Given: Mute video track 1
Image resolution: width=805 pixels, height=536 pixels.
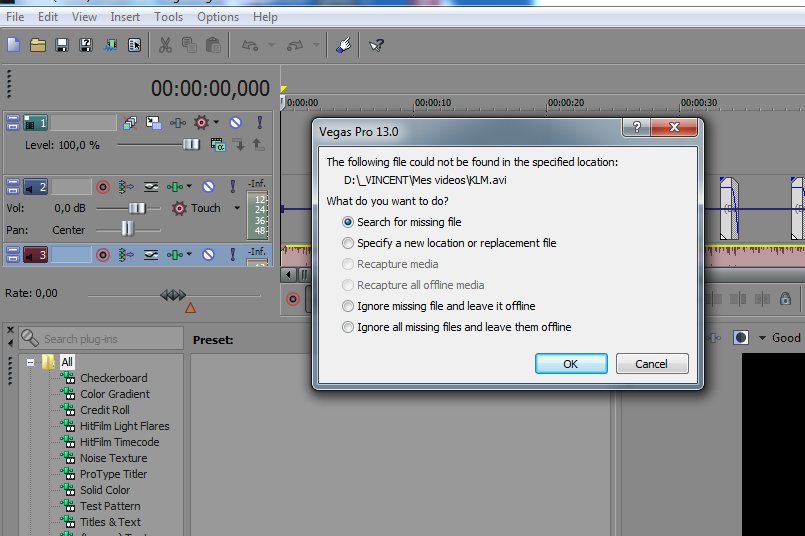Looking at the screenshot, I should [236, 123].
